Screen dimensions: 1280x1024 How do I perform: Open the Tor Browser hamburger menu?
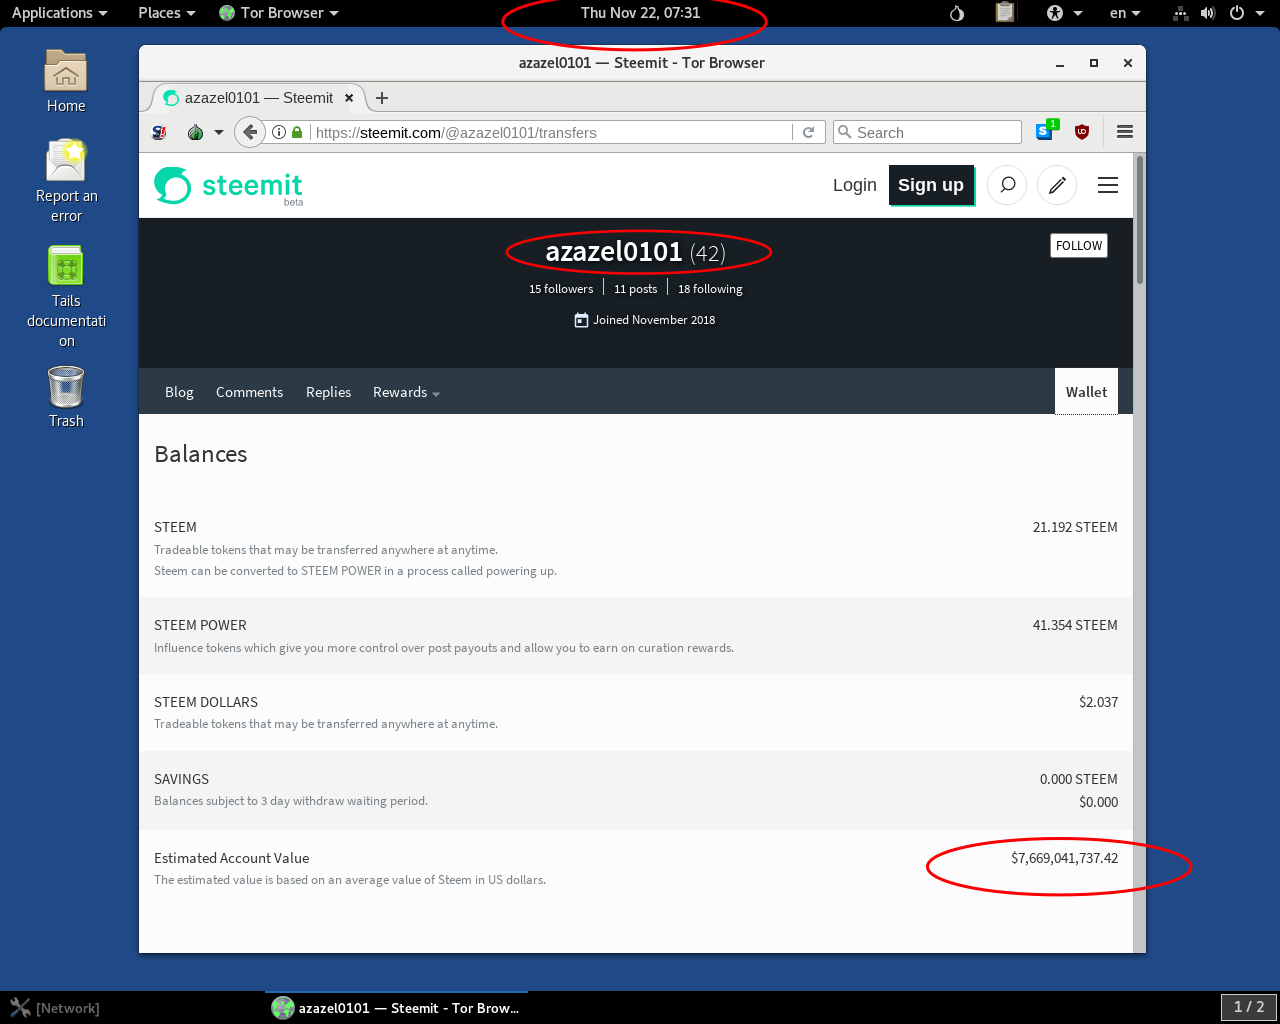[x=1125, y=132]
